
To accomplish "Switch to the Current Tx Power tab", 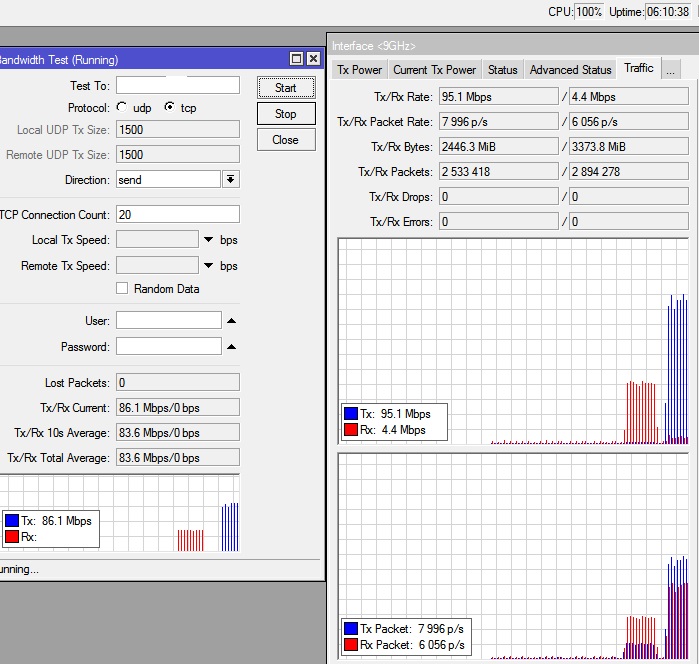I will coord(435,70).
